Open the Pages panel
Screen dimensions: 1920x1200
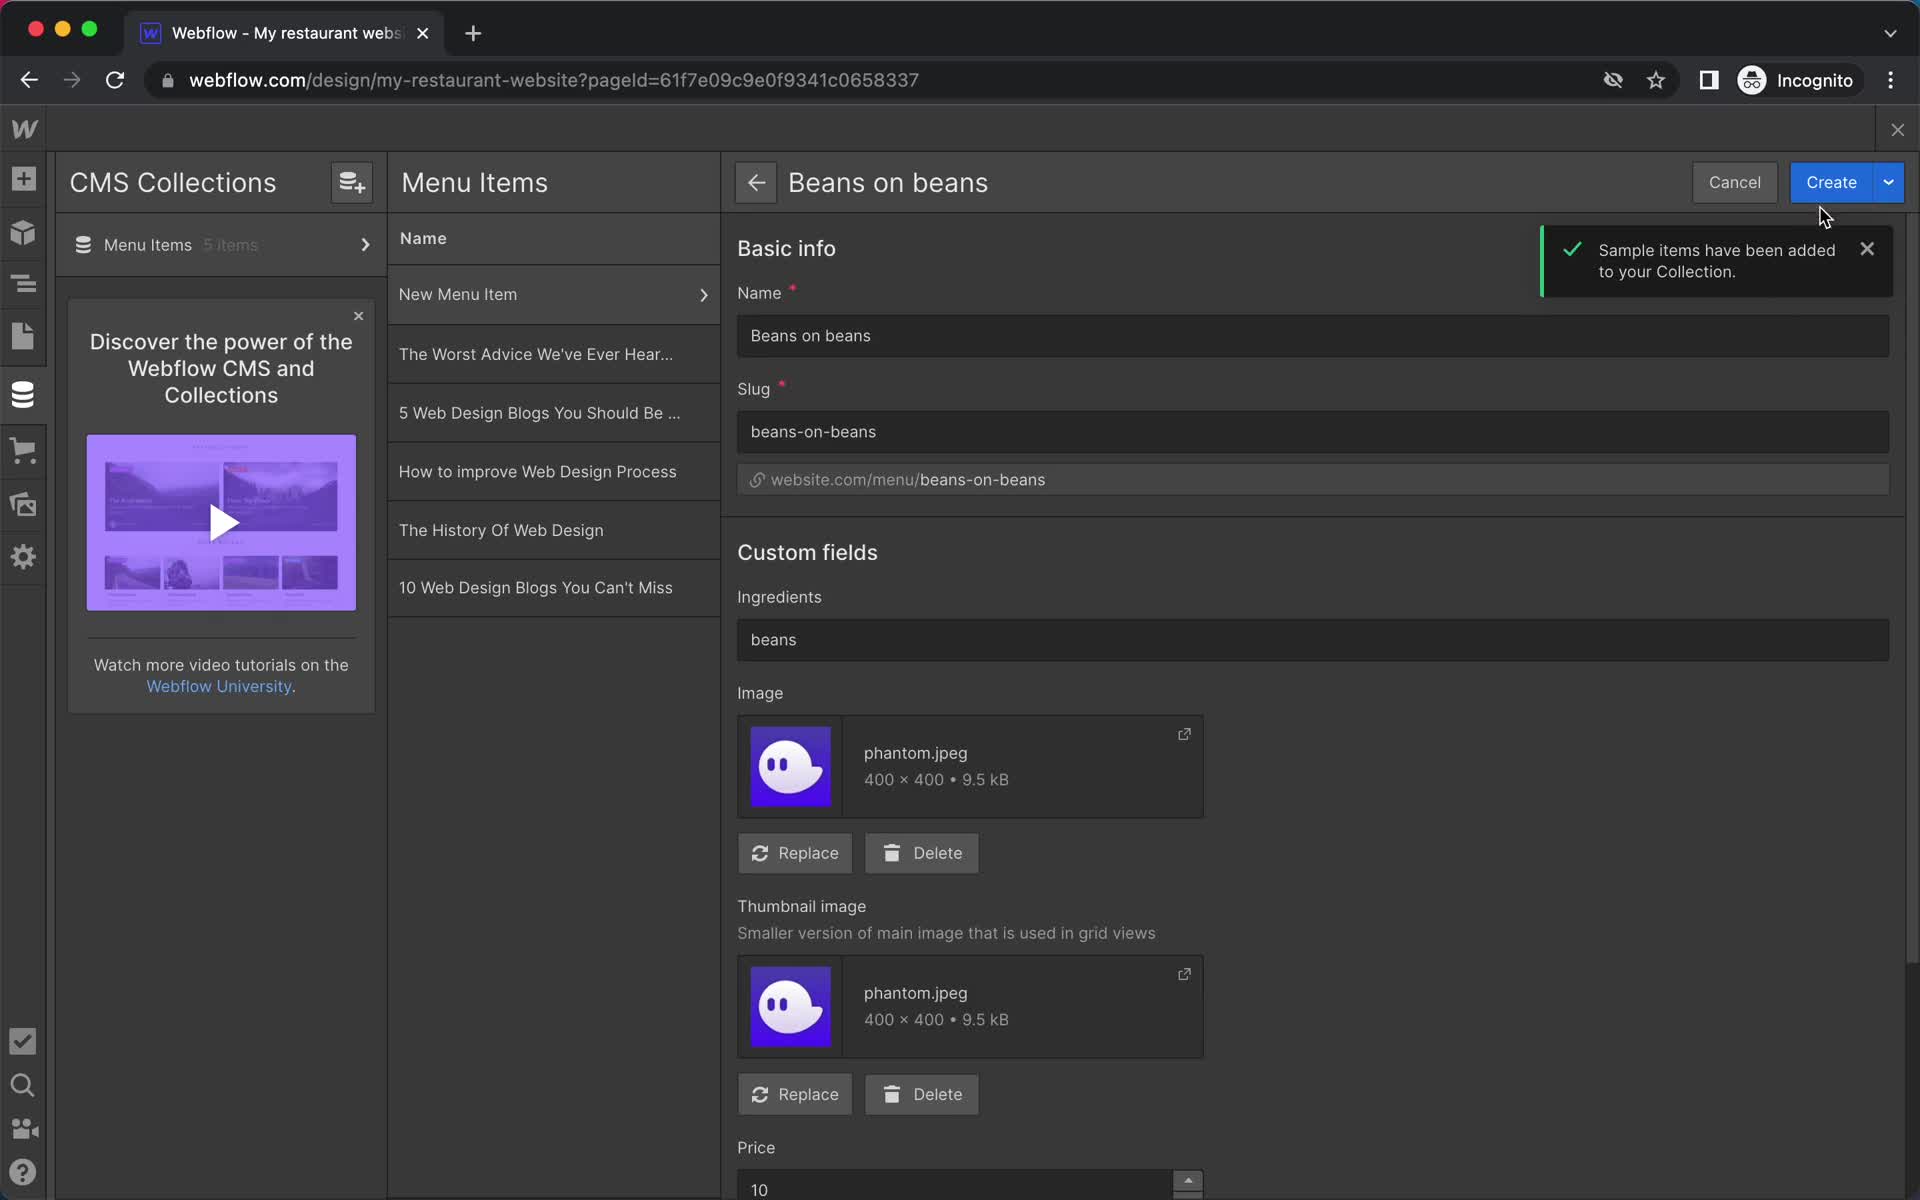tap(23, 337)
